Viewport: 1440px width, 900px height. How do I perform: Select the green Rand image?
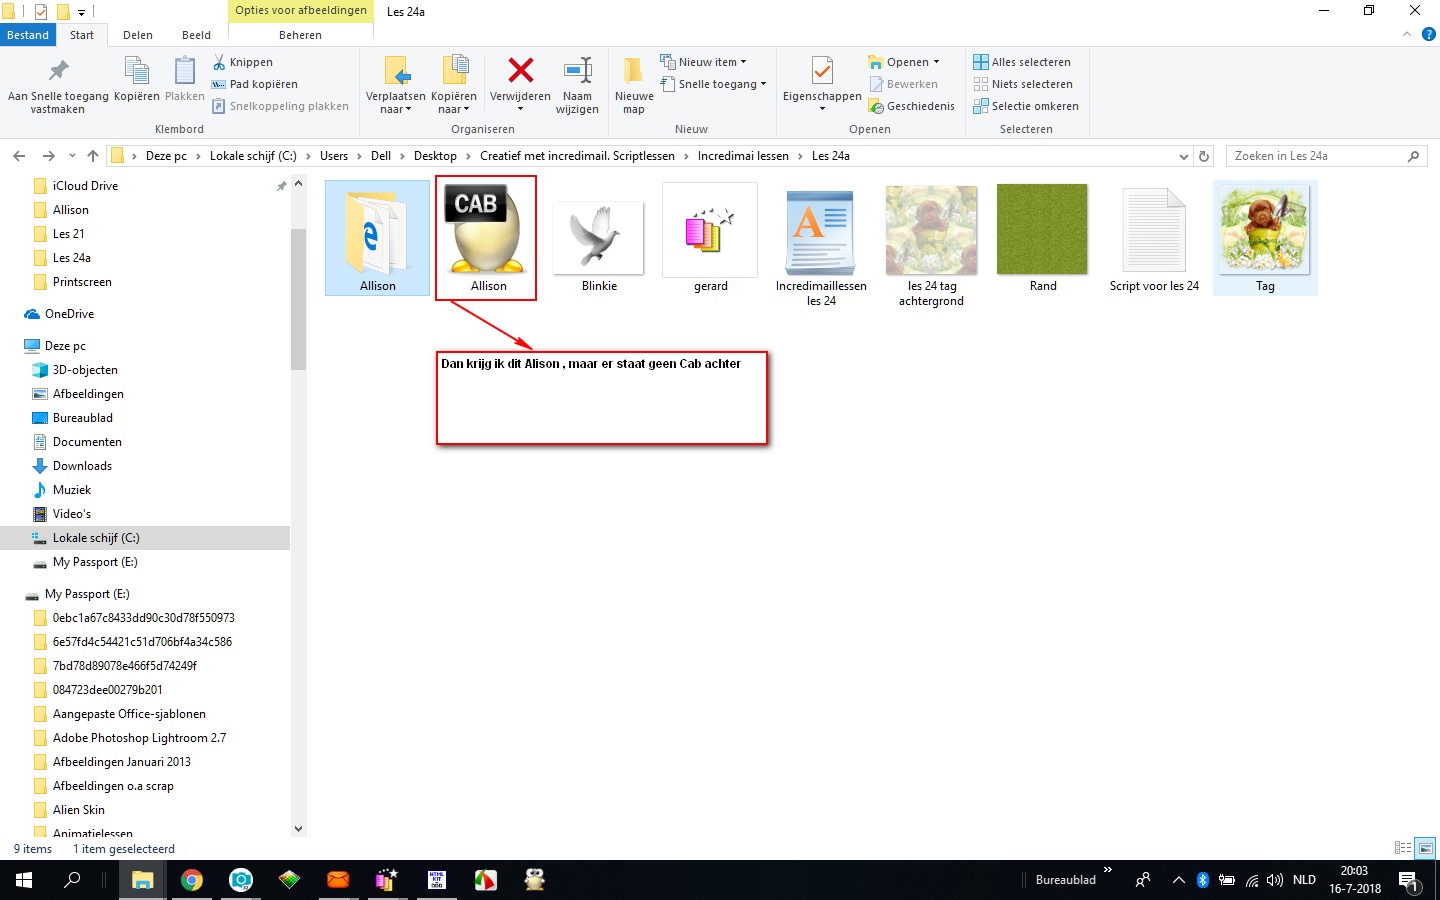[1042, 238]
